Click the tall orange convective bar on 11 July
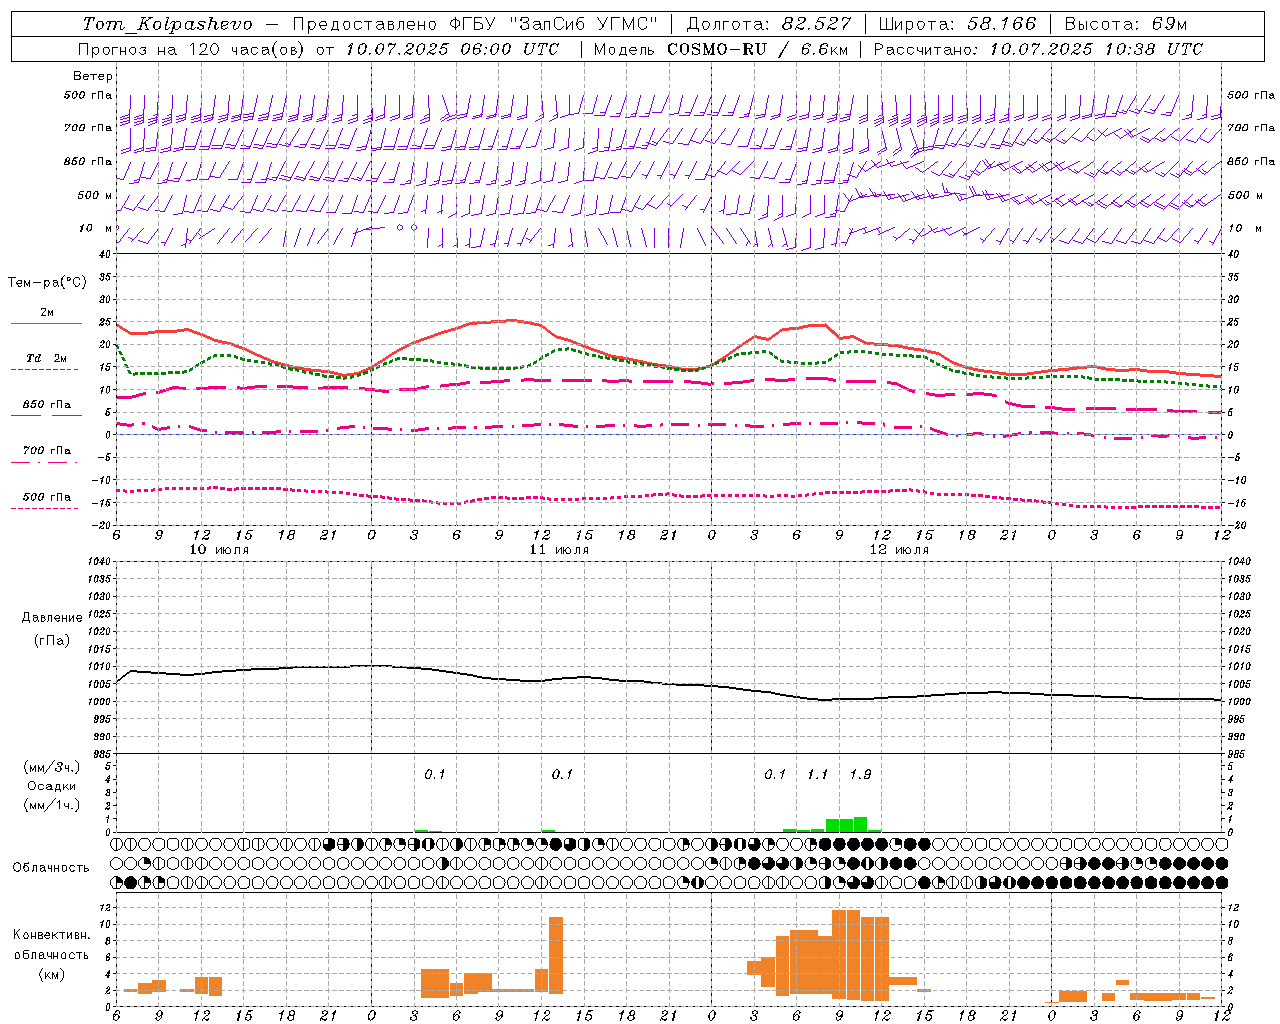The height and width of the screenshot is (1024, 1280). [556, 955]
